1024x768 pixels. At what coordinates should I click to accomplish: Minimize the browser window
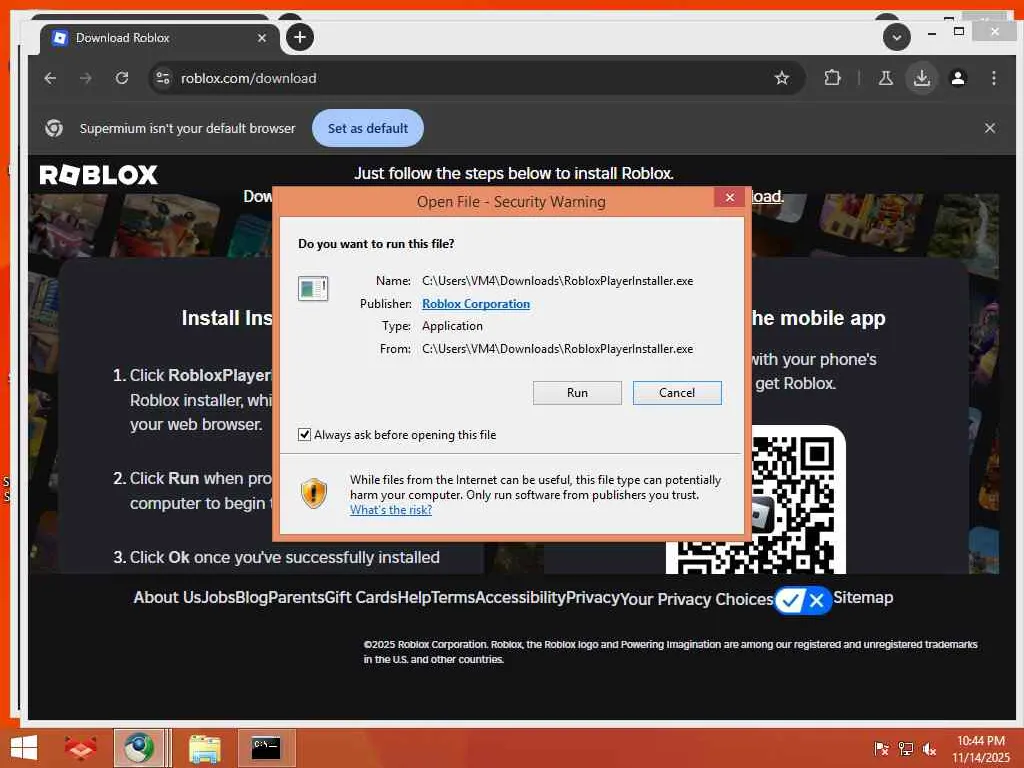click(932, 32)
